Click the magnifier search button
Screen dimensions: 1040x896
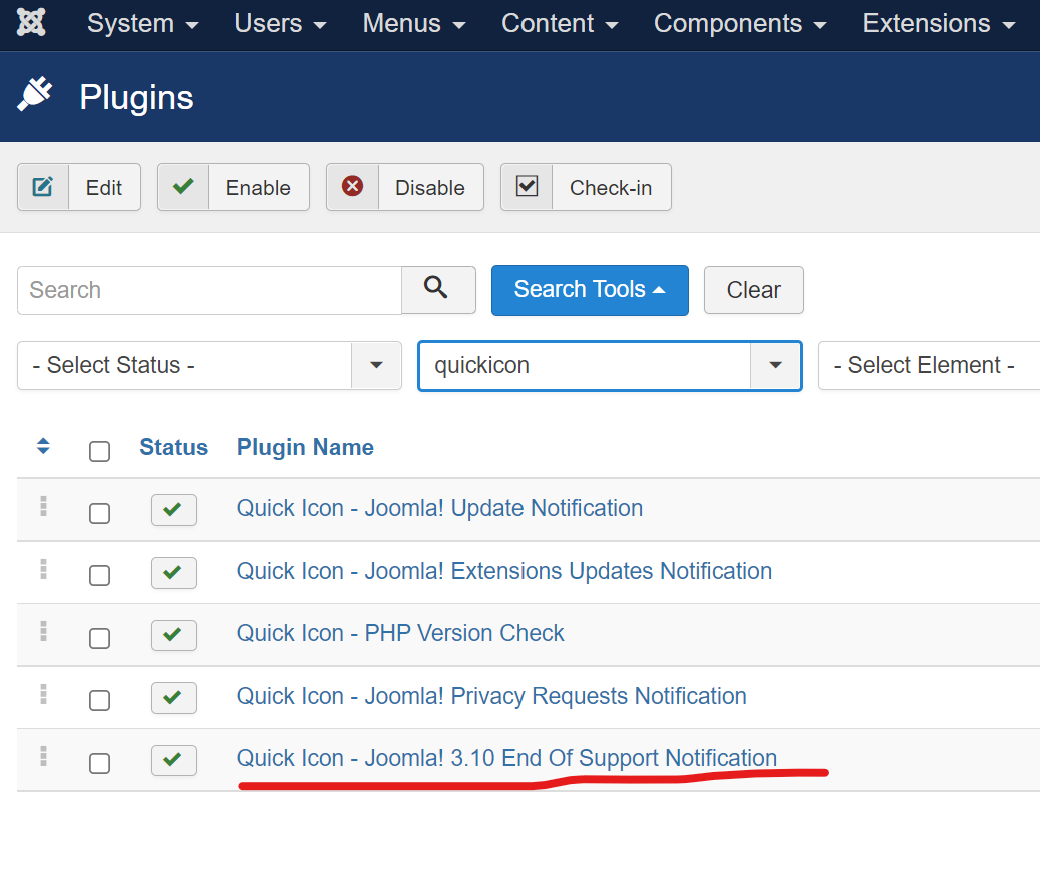pyautogui.click(x=438, y=290)
